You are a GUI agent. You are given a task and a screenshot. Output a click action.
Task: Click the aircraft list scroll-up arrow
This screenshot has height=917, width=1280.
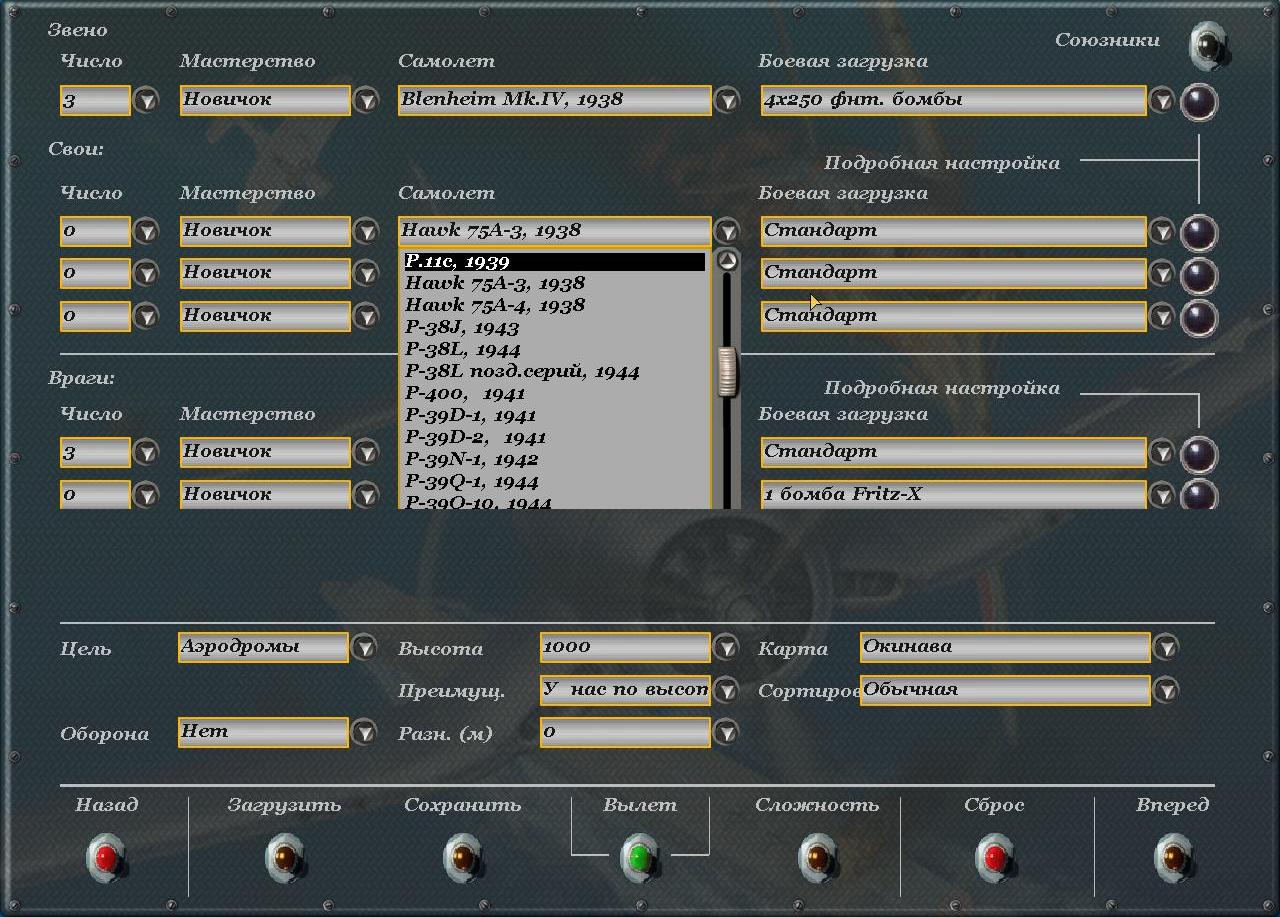coord(727,261)
